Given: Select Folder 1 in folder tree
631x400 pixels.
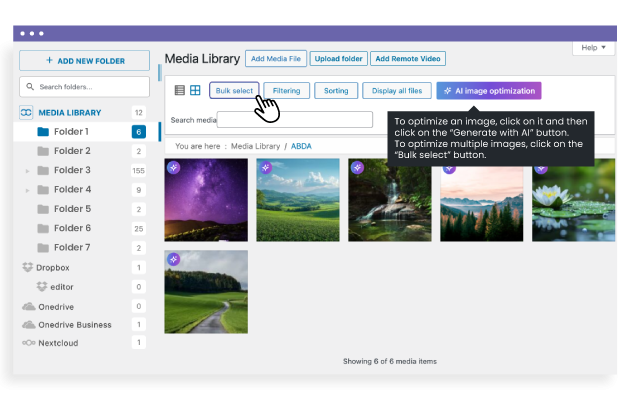Looking at the screenshot, I should point(71,132).
